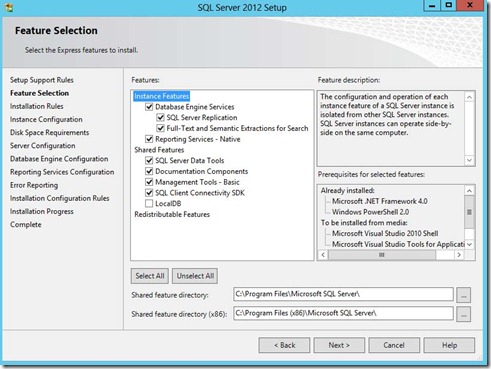Click prerequisites horizontal scroll left arrow

click(323, 255)
